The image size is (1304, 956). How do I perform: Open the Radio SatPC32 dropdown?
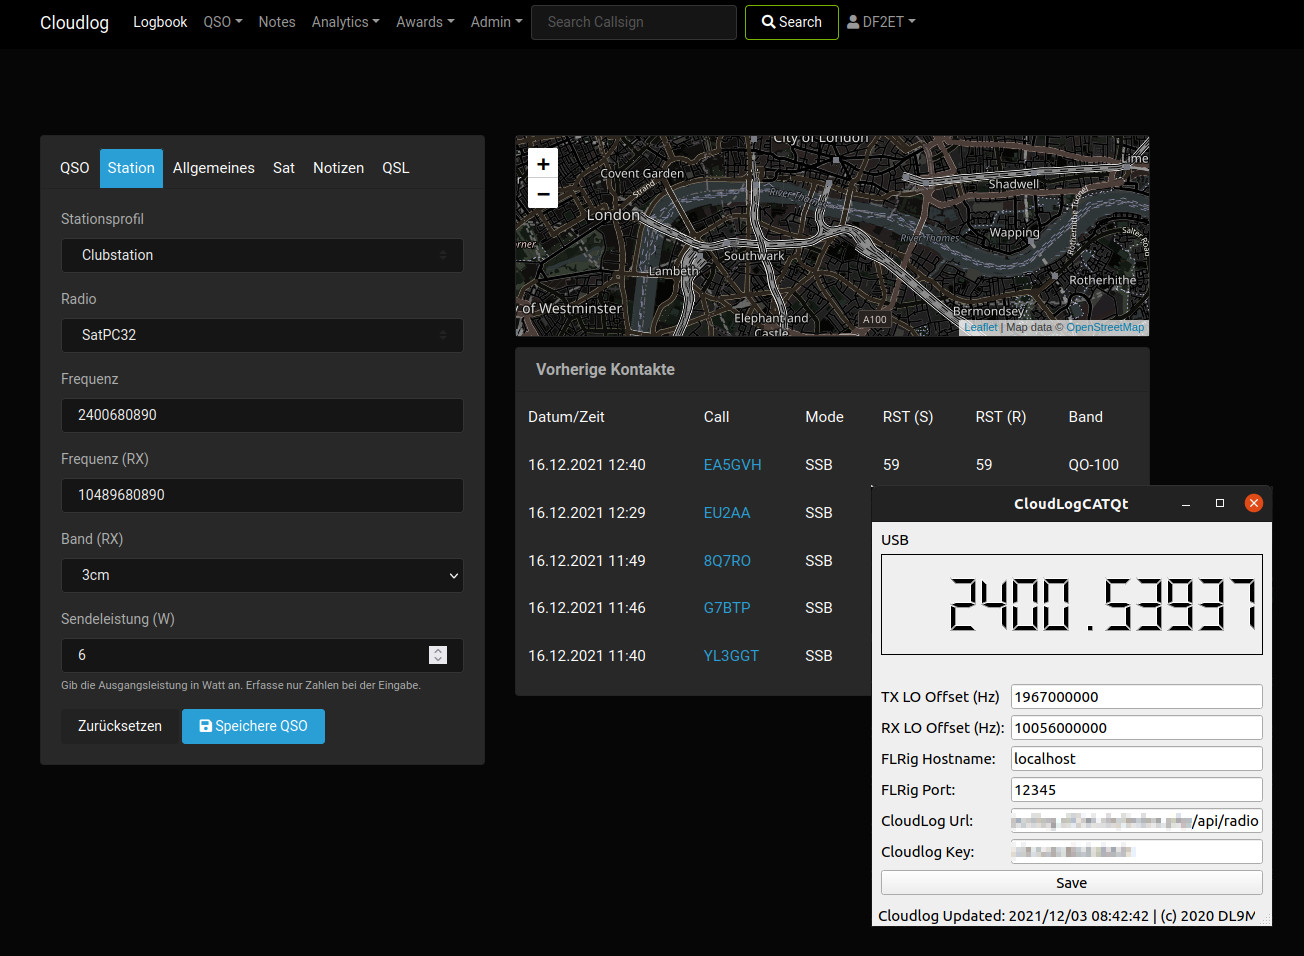262,335
